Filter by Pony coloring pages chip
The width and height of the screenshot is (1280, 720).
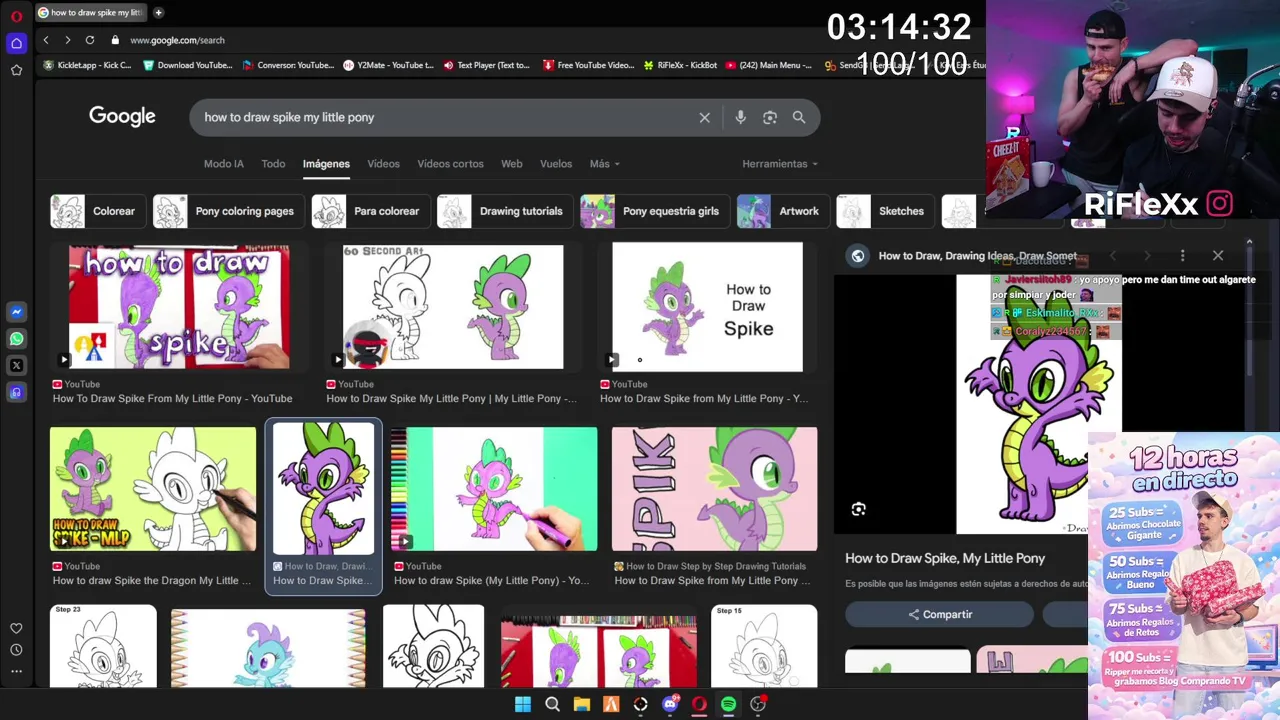pos(228,211)
